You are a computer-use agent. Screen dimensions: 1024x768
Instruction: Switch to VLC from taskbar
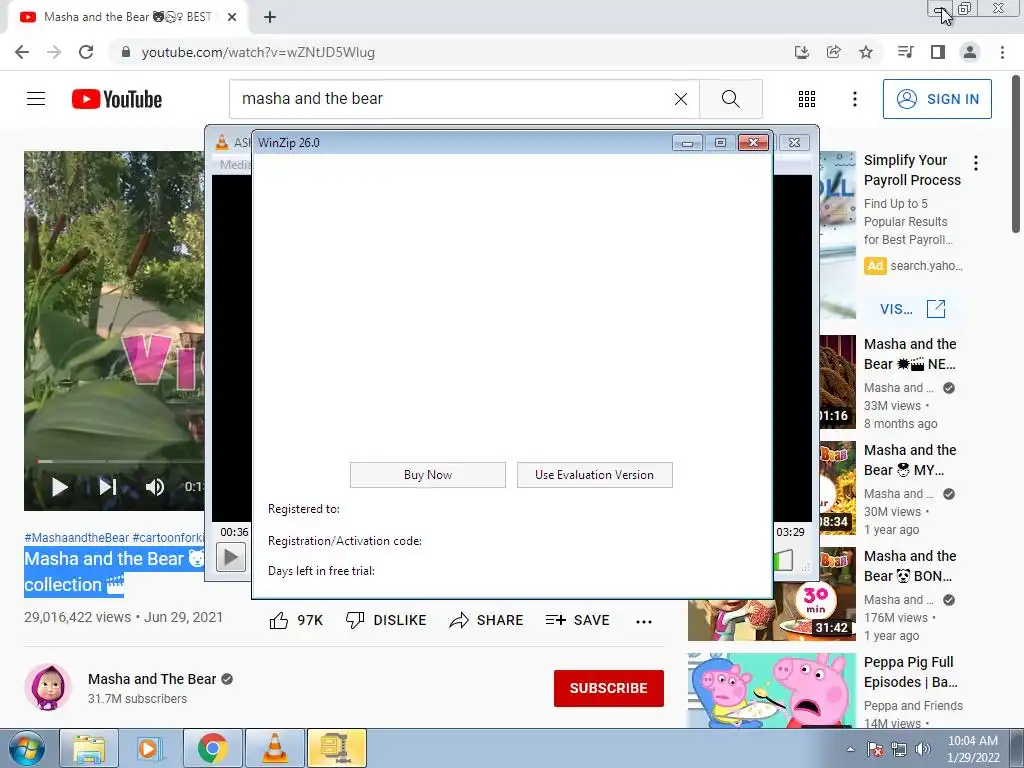pos(274,748)
